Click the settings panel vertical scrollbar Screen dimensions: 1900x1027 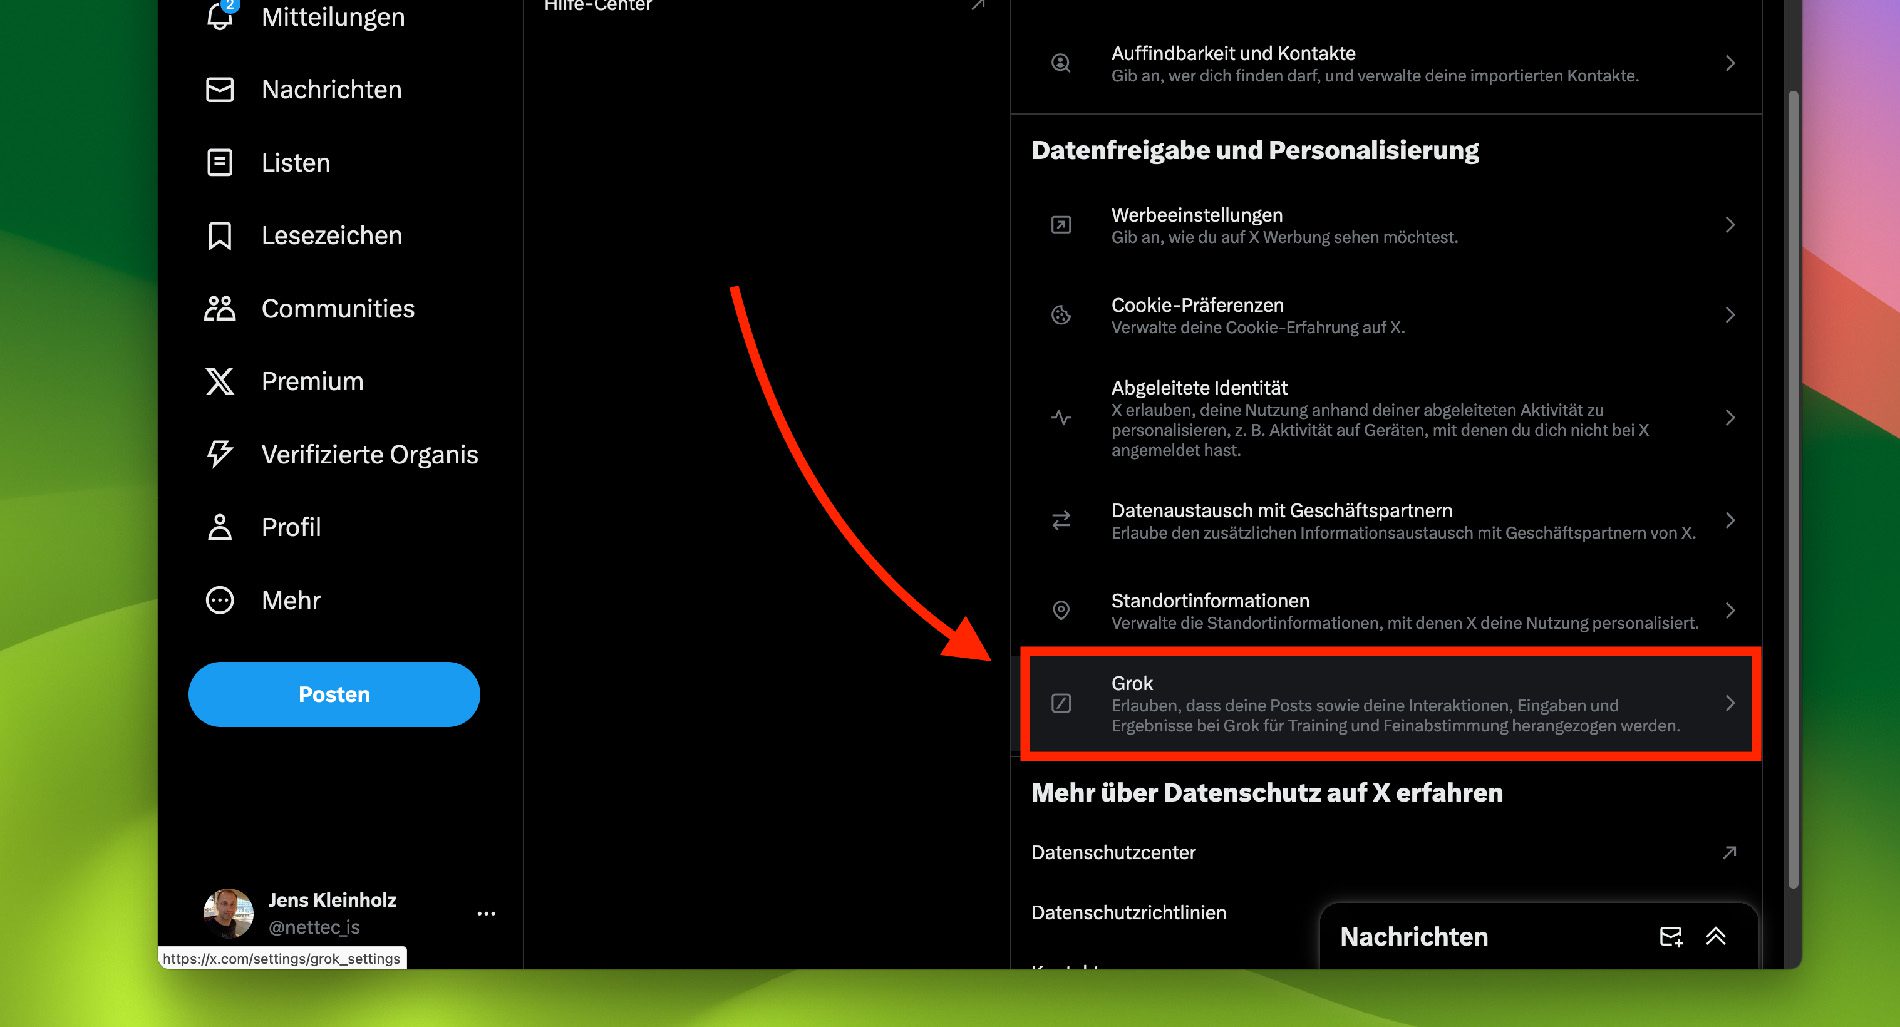[1793, 490]
